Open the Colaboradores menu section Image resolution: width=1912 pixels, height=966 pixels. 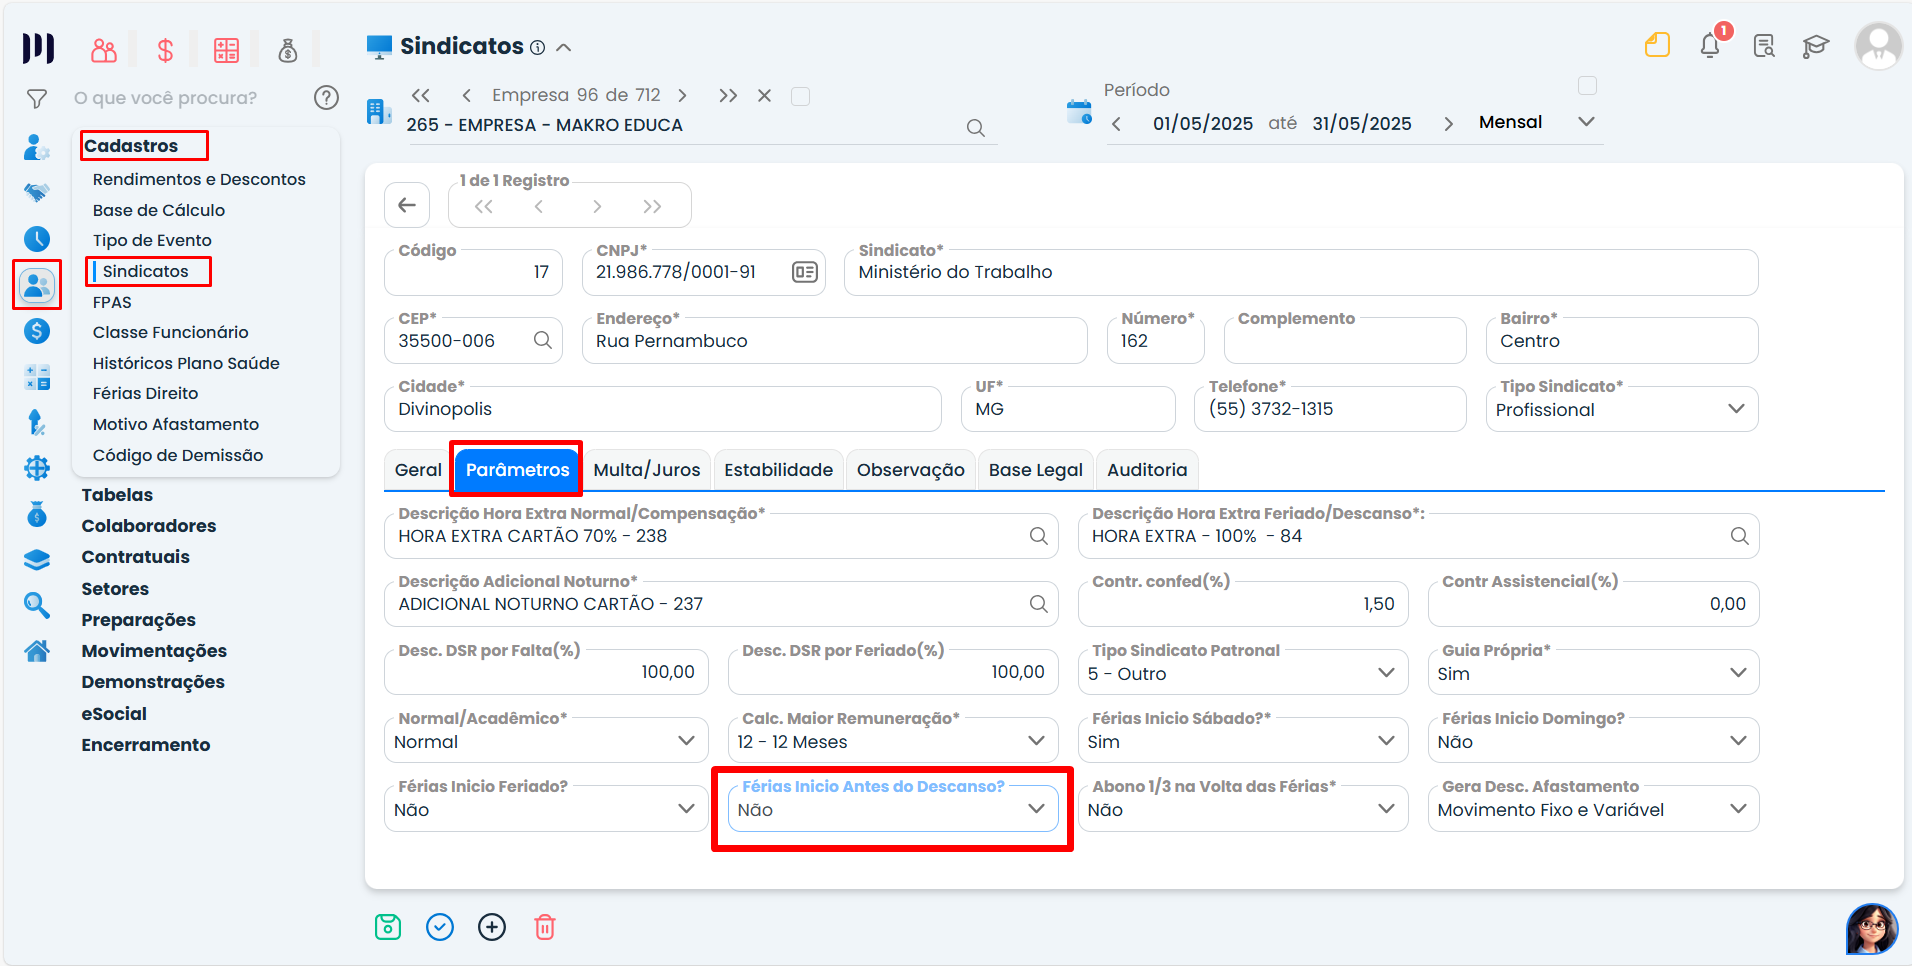[x=149, y=526]
